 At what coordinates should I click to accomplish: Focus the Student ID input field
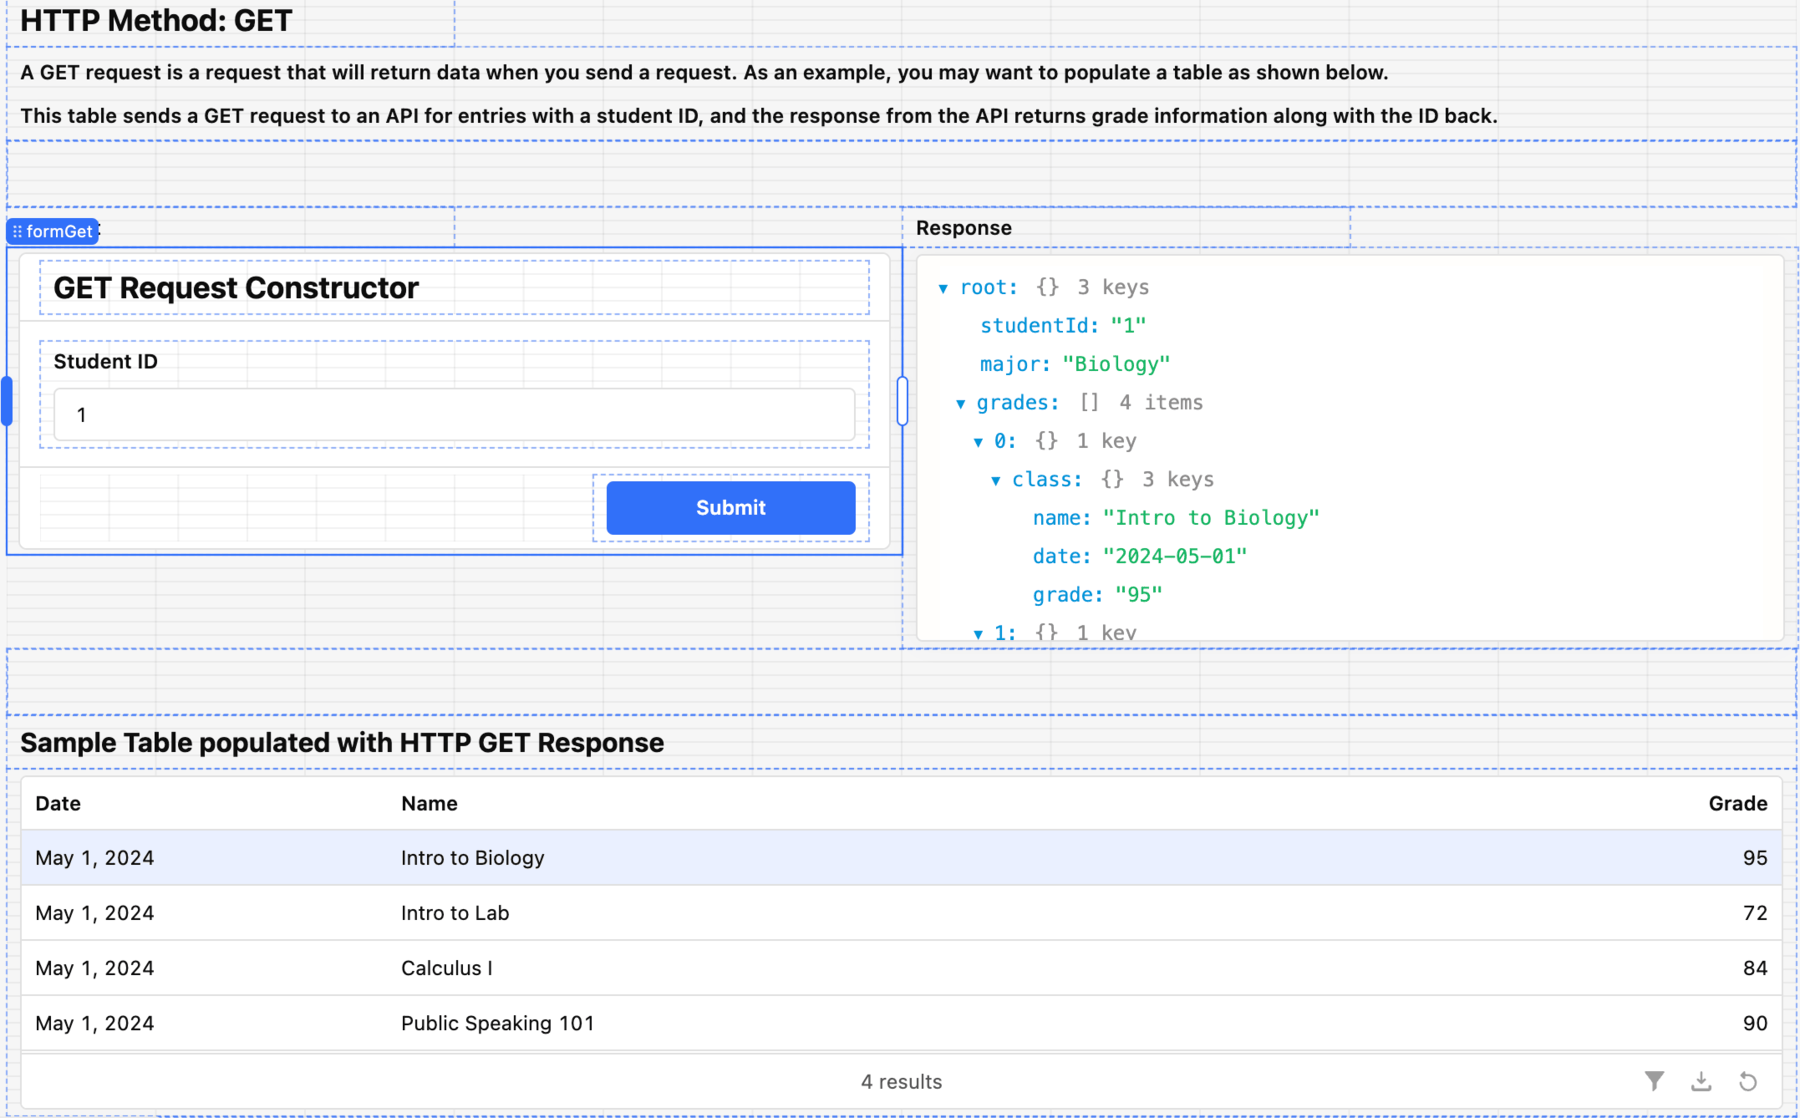tap(454, 414)
